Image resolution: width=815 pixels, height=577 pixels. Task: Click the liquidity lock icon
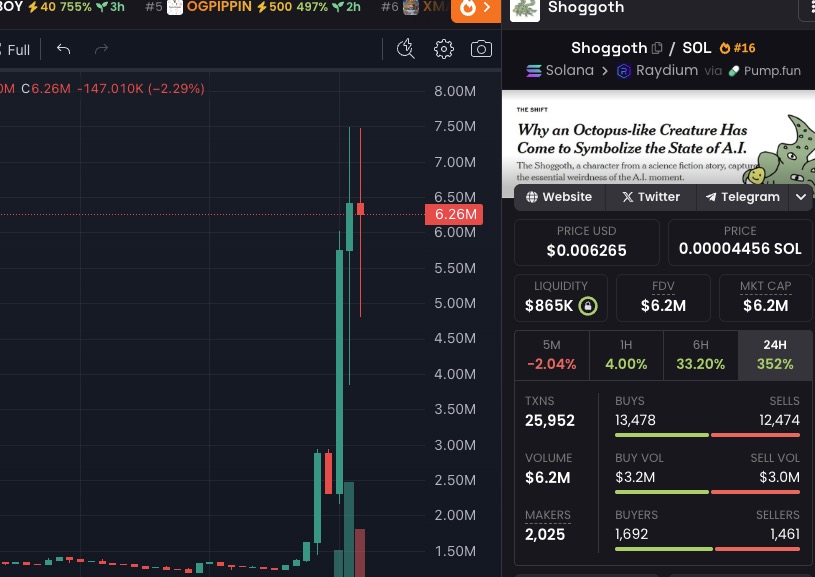click(588, 306)
